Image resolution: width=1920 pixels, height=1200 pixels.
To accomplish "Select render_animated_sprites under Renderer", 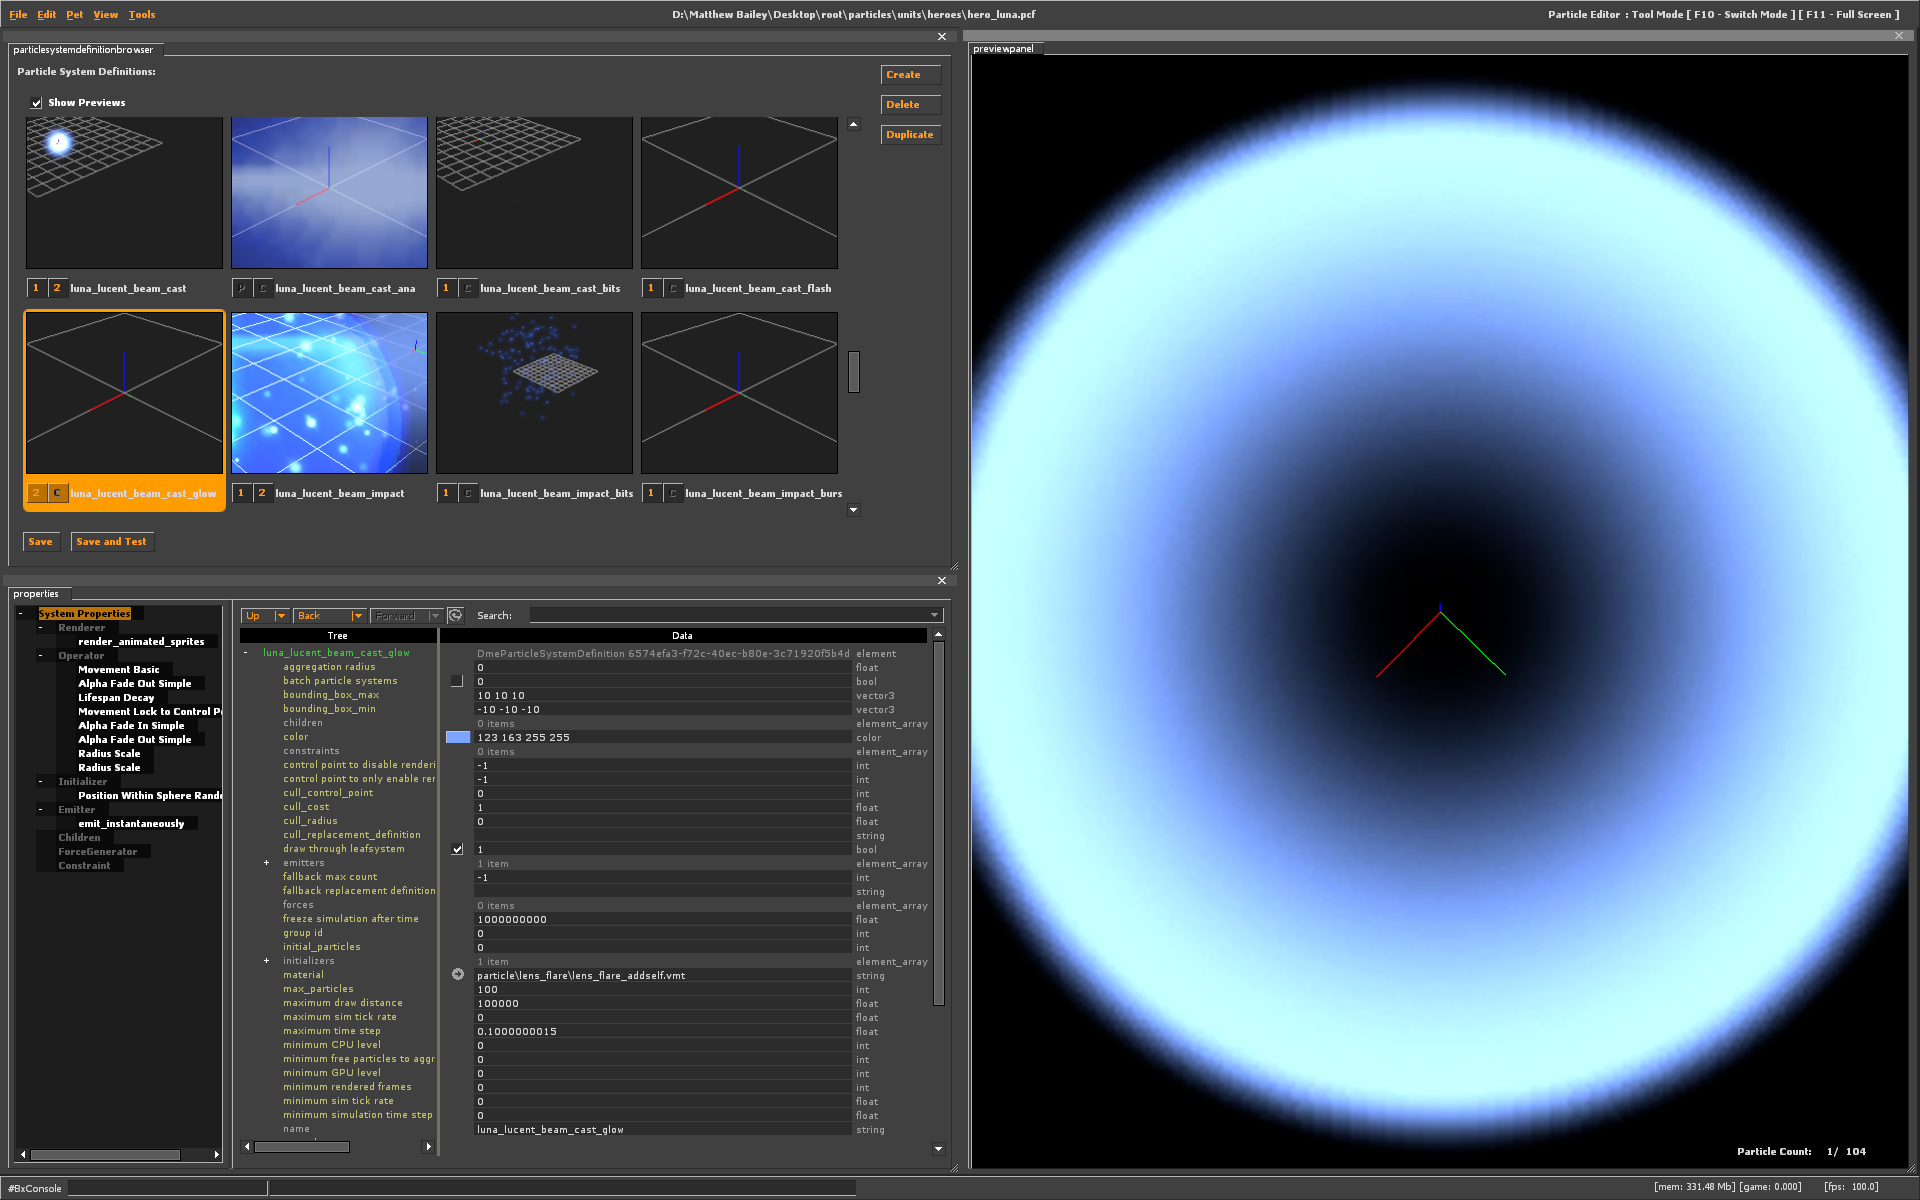I will (x=141, y=642).
